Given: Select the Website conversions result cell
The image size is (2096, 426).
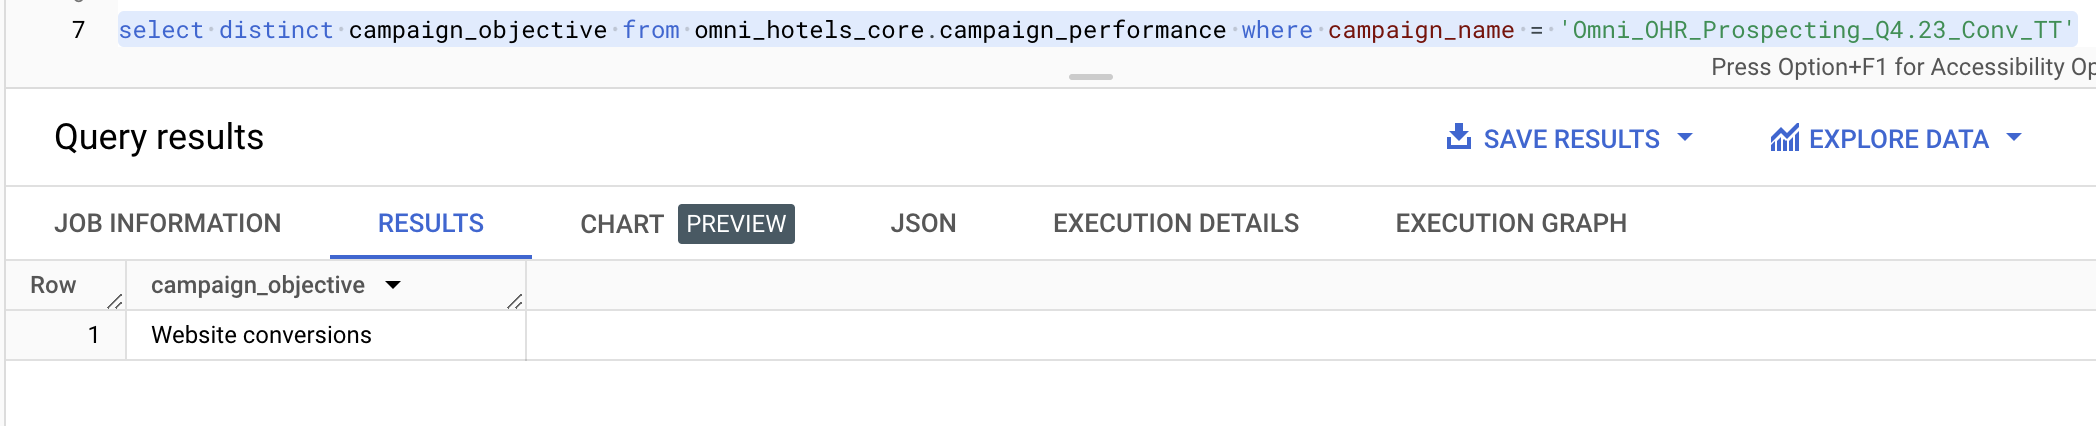Looking at the screenshot, I should (261, 335).
